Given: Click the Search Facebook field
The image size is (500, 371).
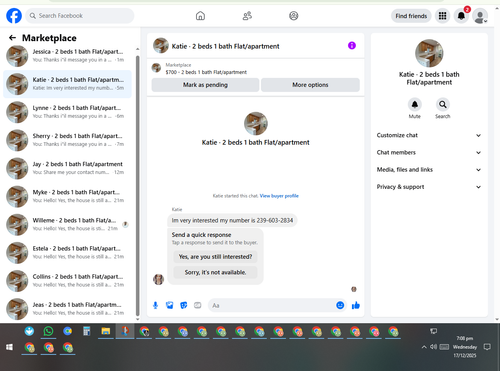Looking at the screenshot, I should click(80, 16).
